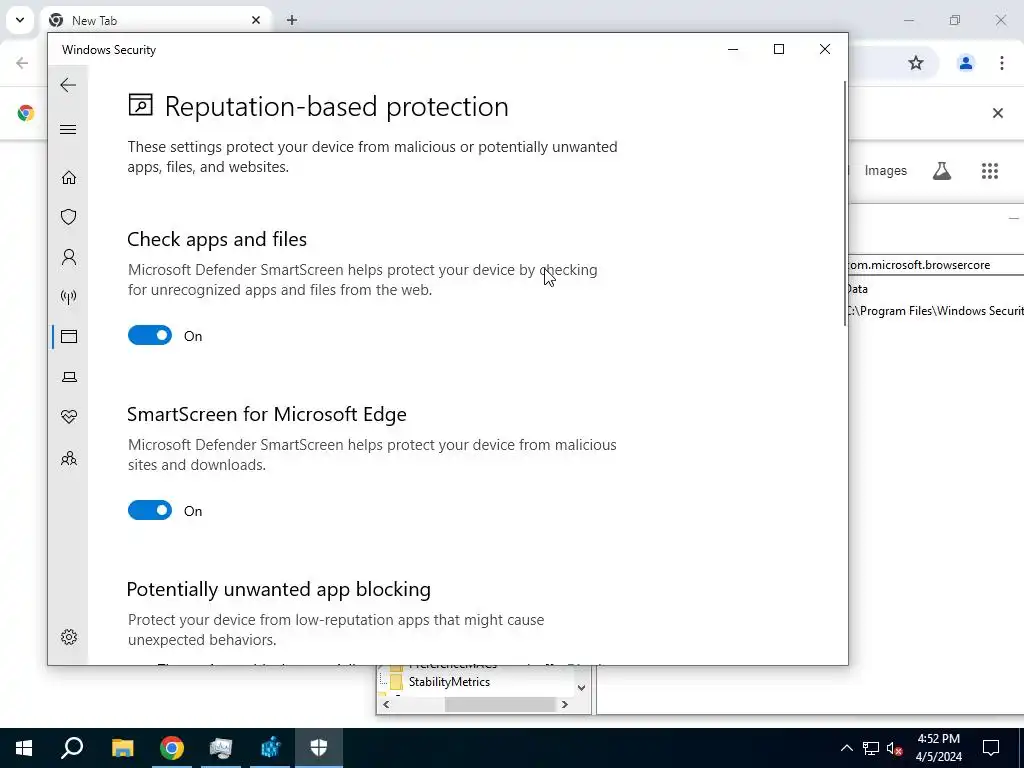
Task: Click the tree panel horizontal scrollbar thumb
Action: (500, 705)
